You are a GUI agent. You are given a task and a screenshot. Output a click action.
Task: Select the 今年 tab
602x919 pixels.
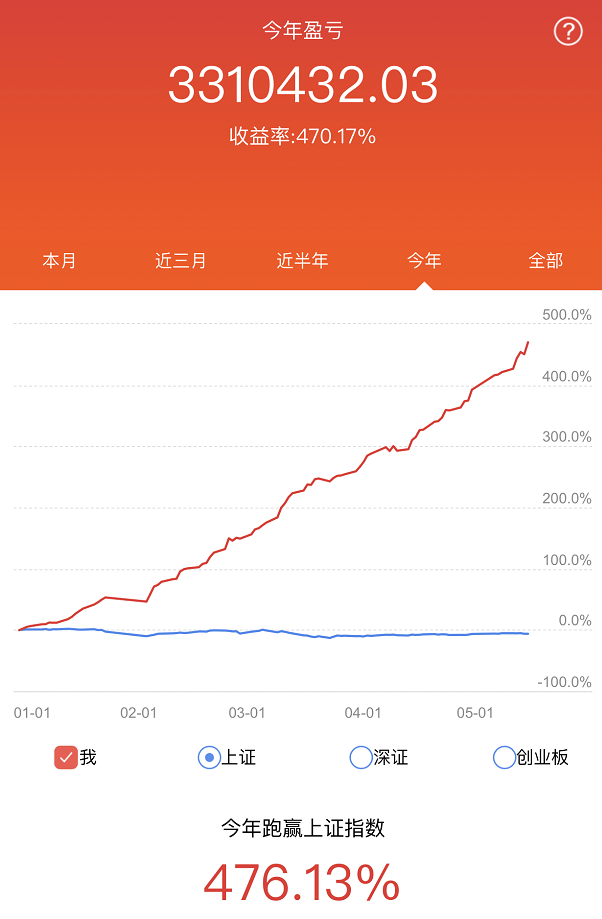pyautogui.click(x=423, y=261)
